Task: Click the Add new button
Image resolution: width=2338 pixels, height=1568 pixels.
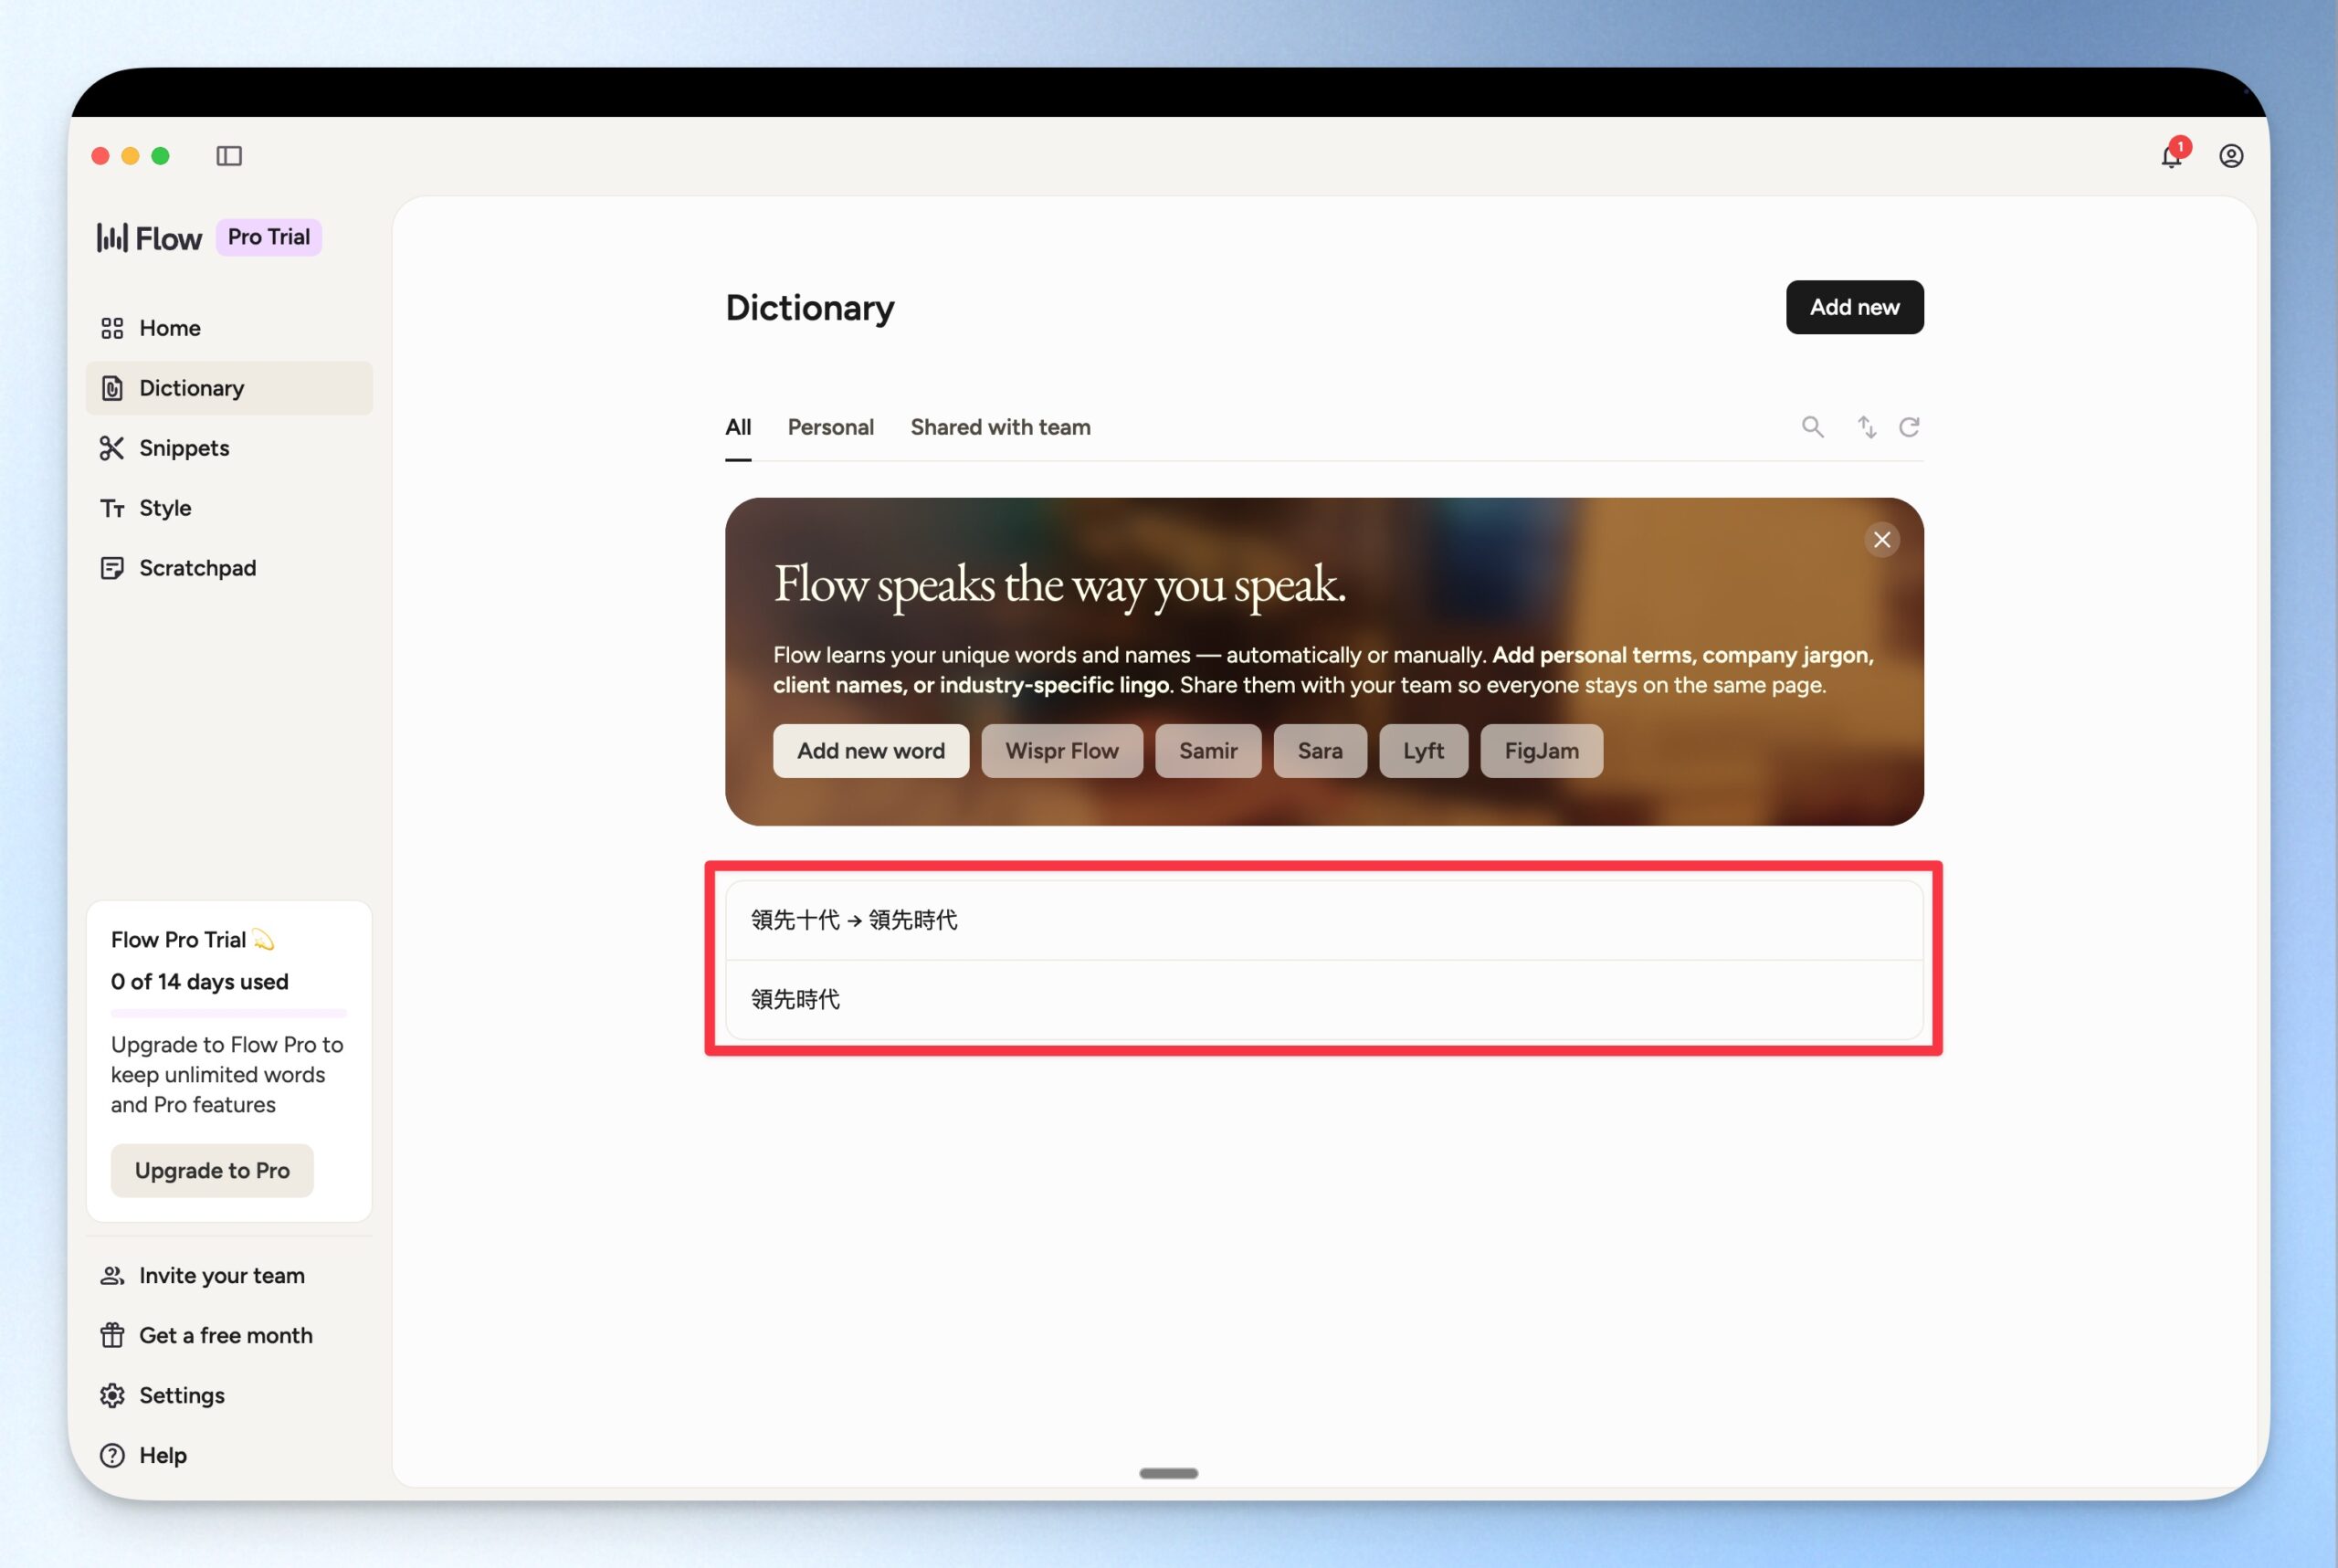Action: [x=1854, y=307]
